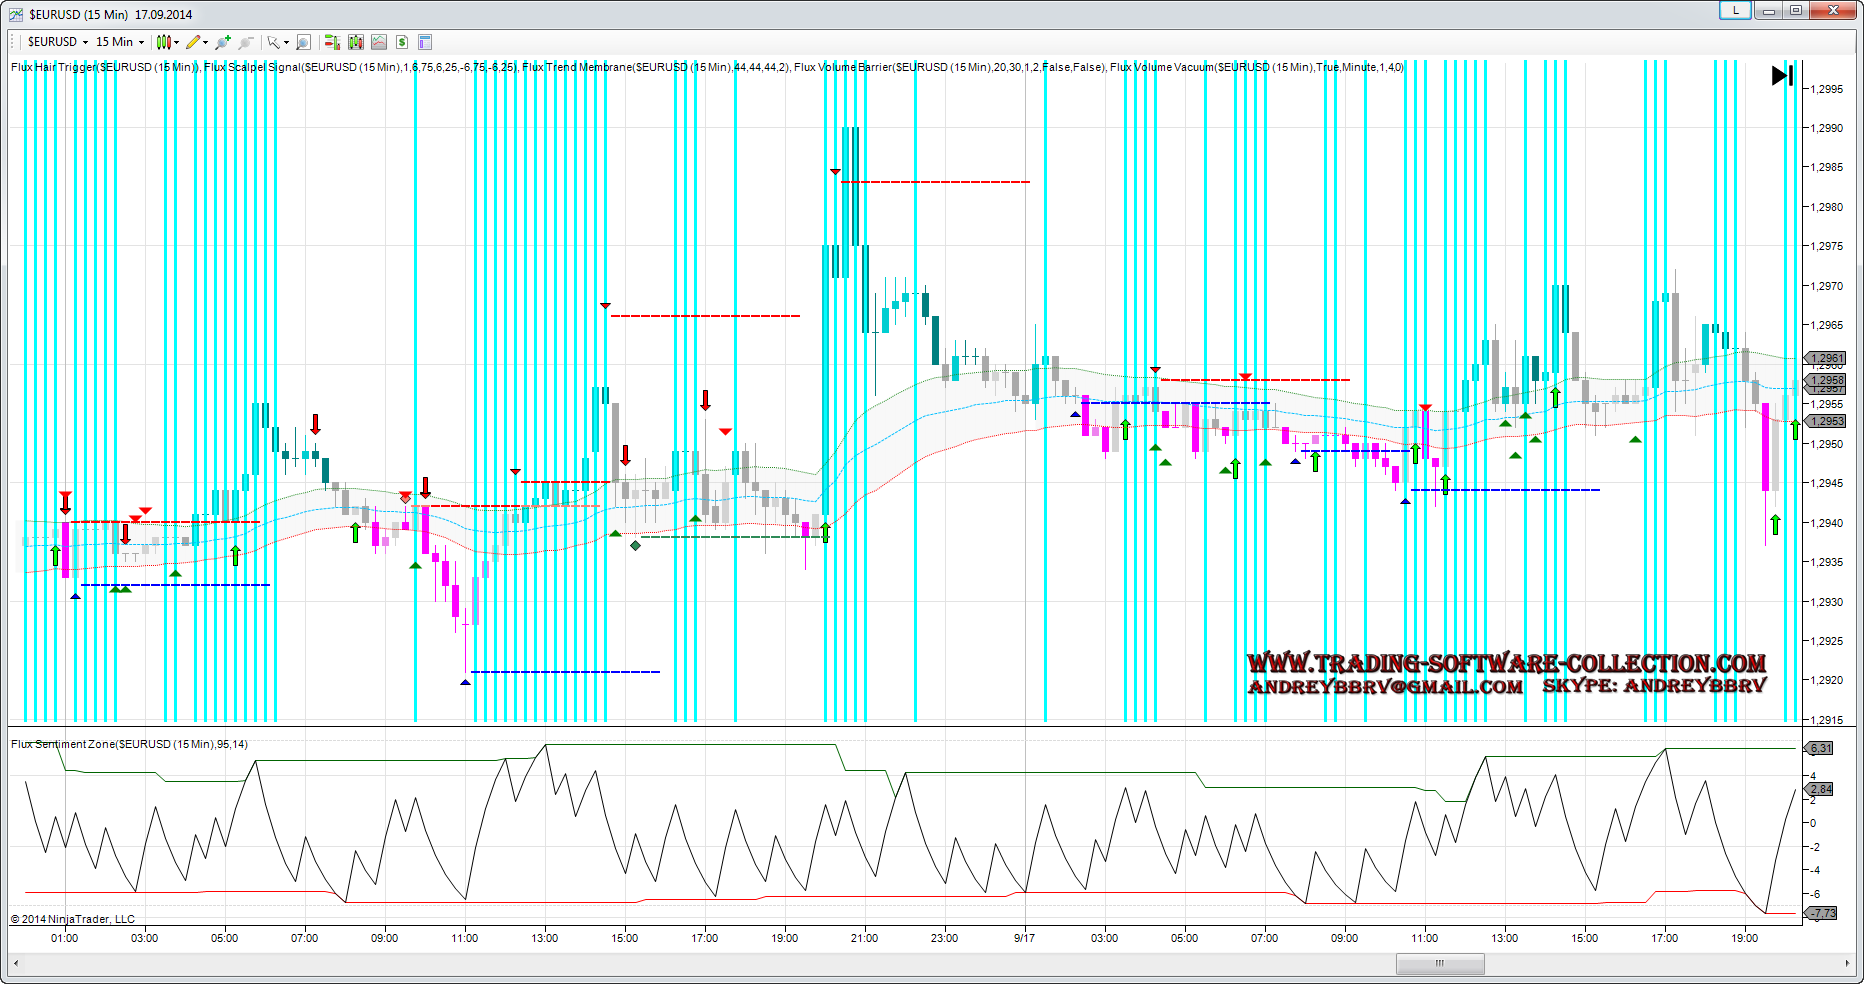
Task: Open the Strategies dollar sign icon
Action: pos(402,42)
